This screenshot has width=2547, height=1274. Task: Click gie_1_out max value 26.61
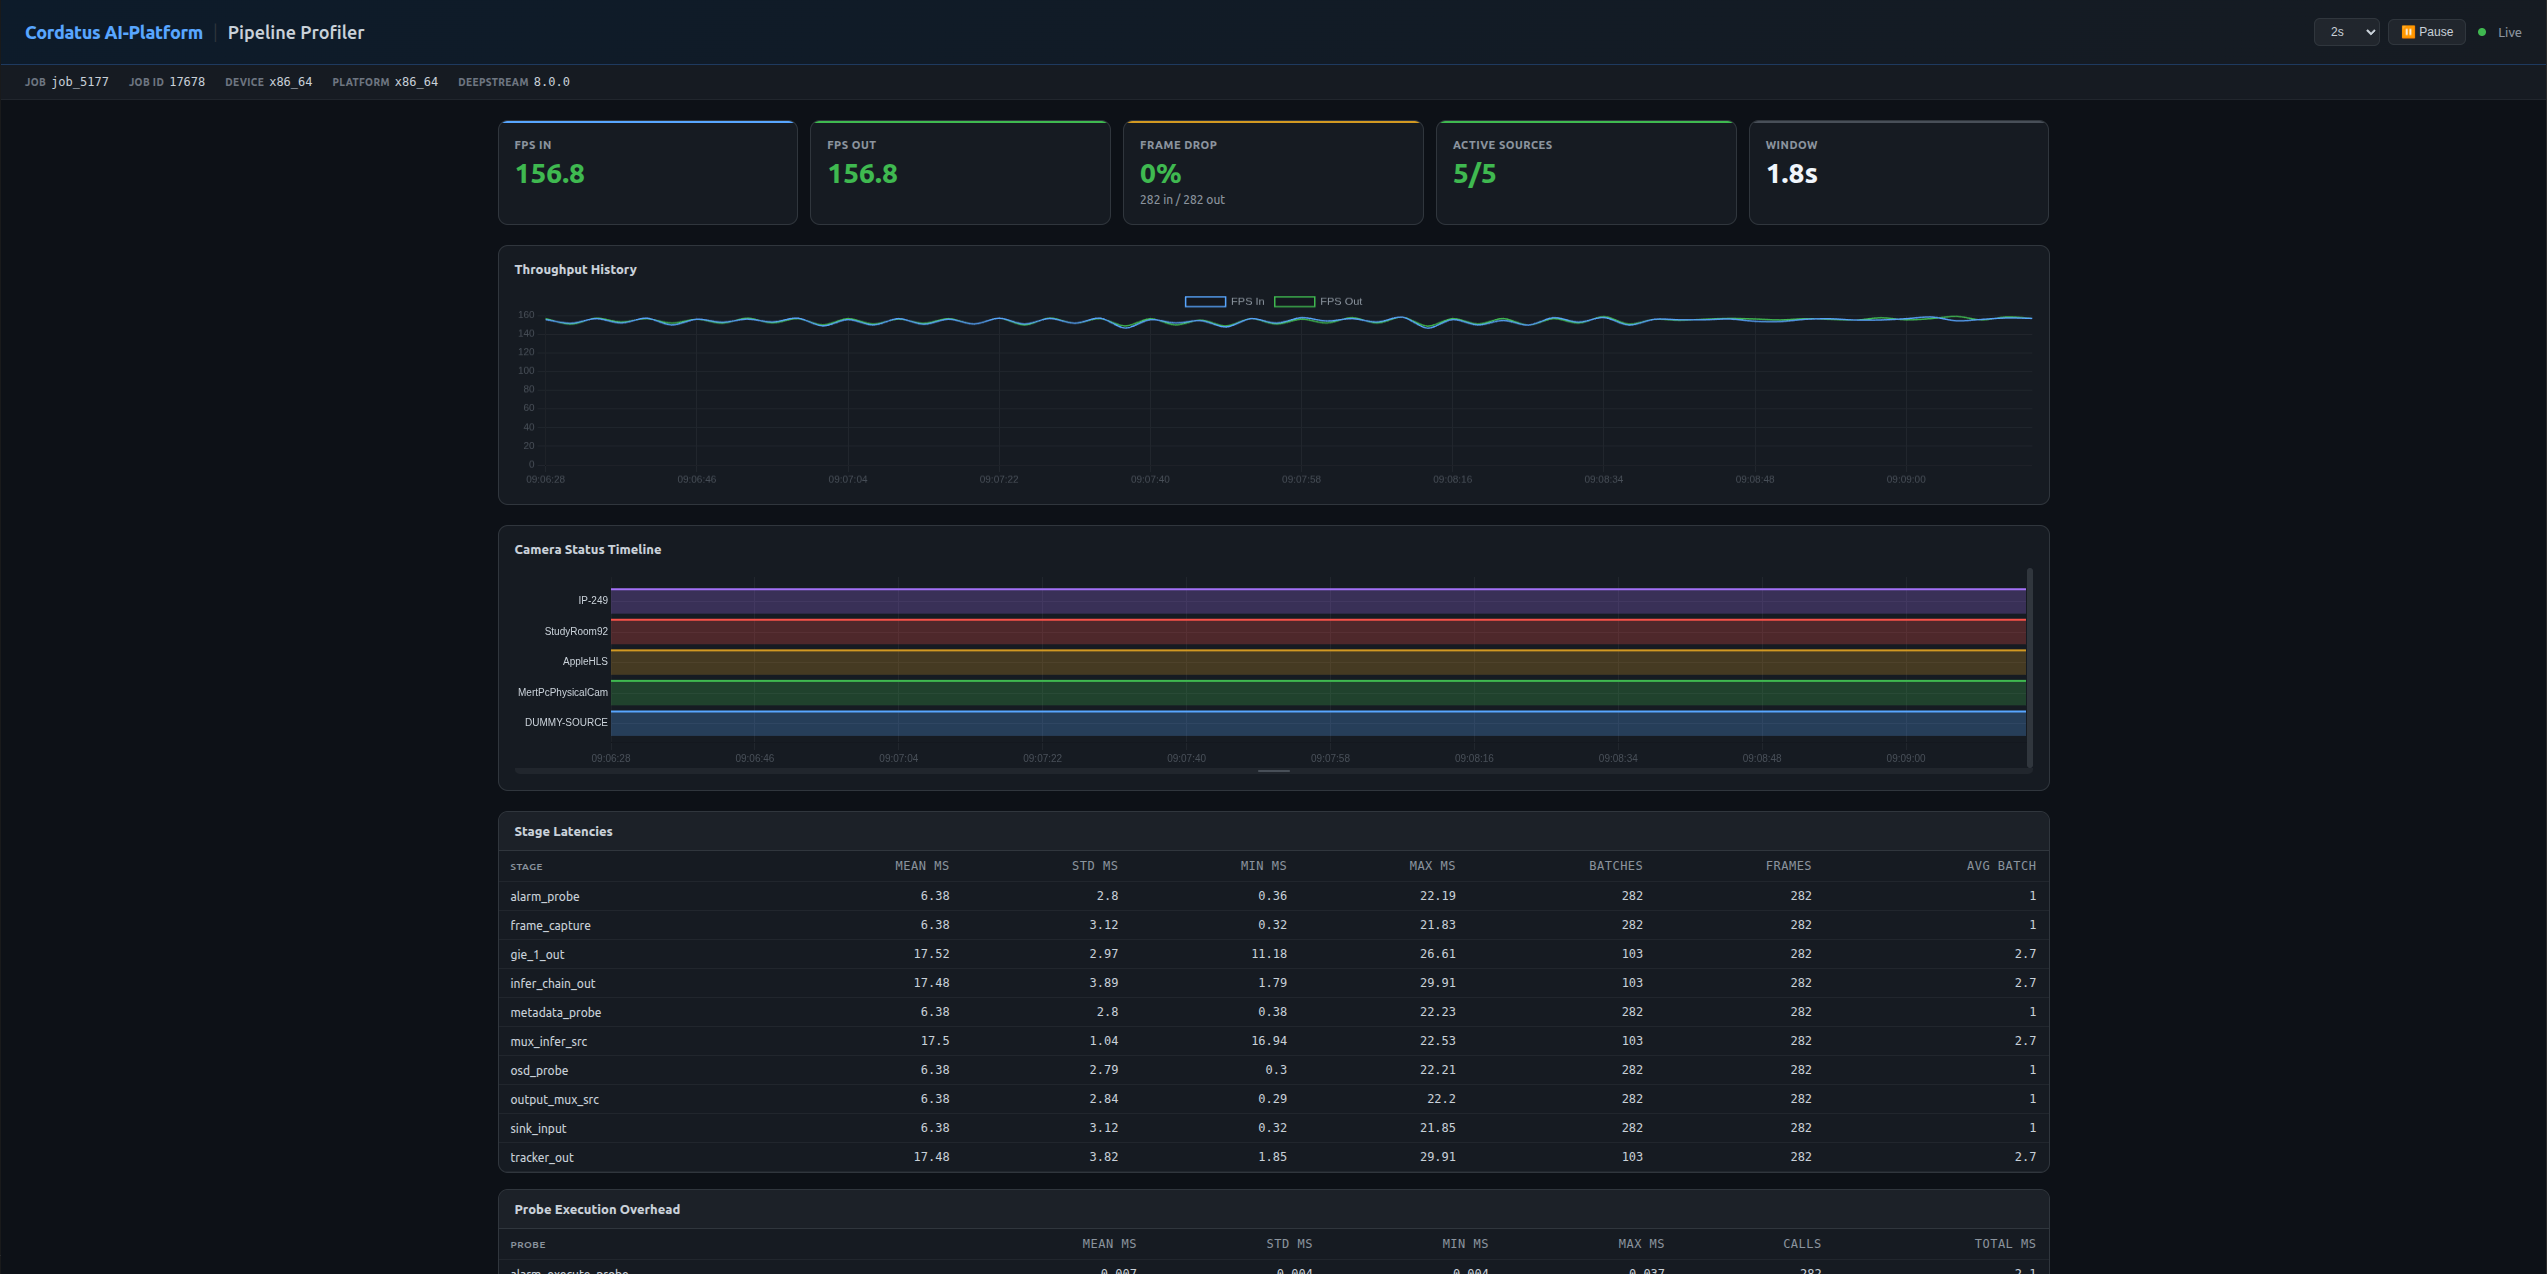(x=1438, y=954)
